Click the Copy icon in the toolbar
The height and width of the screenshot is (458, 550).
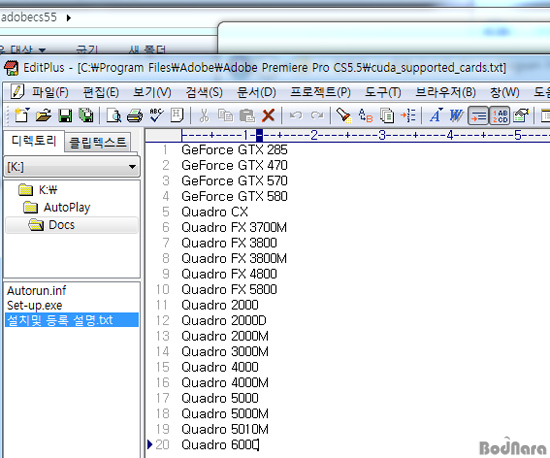tap(225, 115)
